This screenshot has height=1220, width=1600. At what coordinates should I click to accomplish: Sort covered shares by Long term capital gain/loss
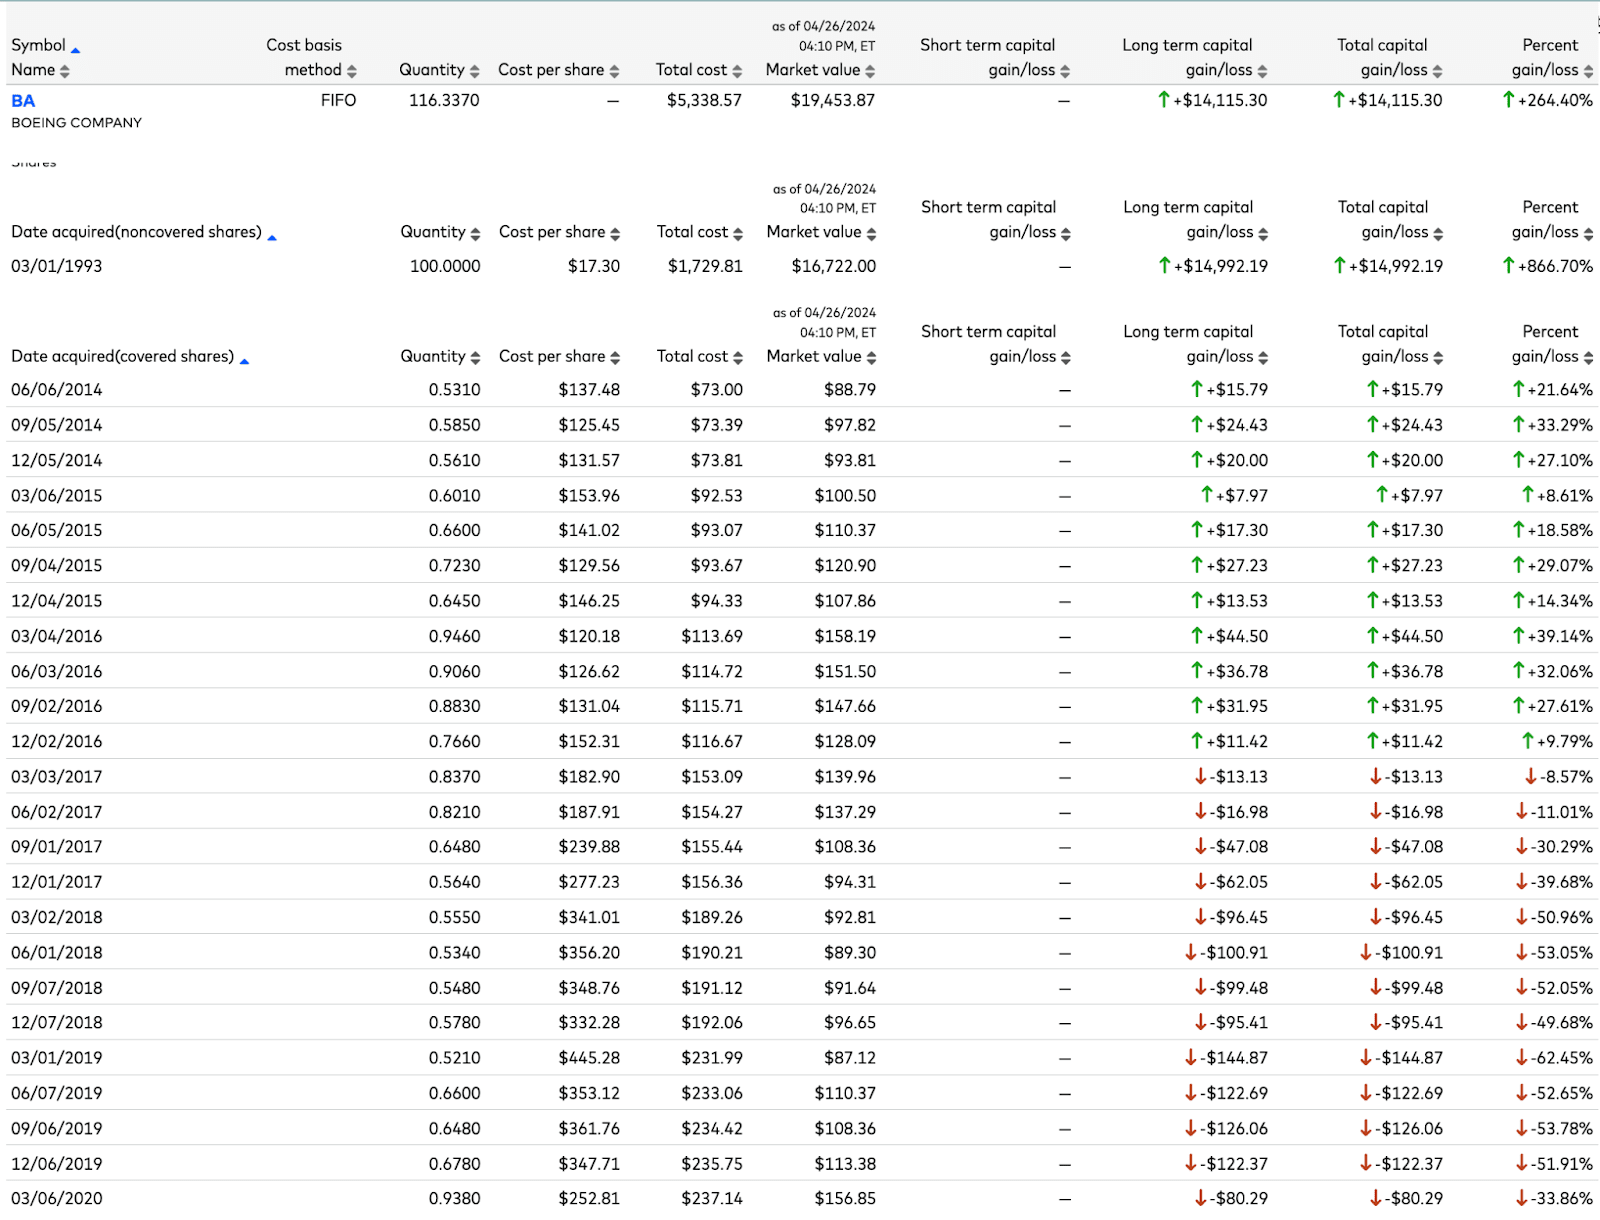(x=1263, y=357)
